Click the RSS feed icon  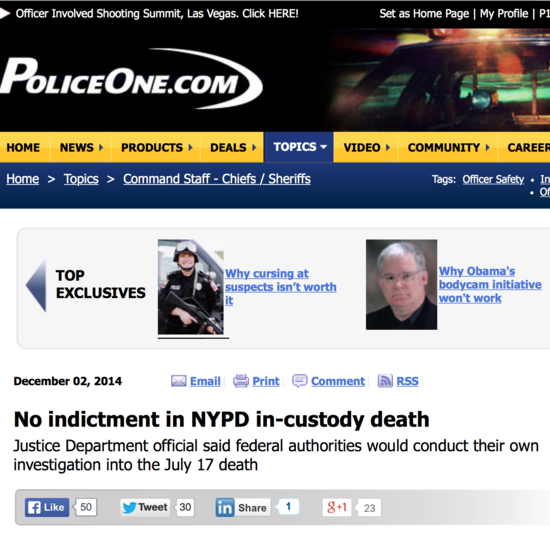385,381
